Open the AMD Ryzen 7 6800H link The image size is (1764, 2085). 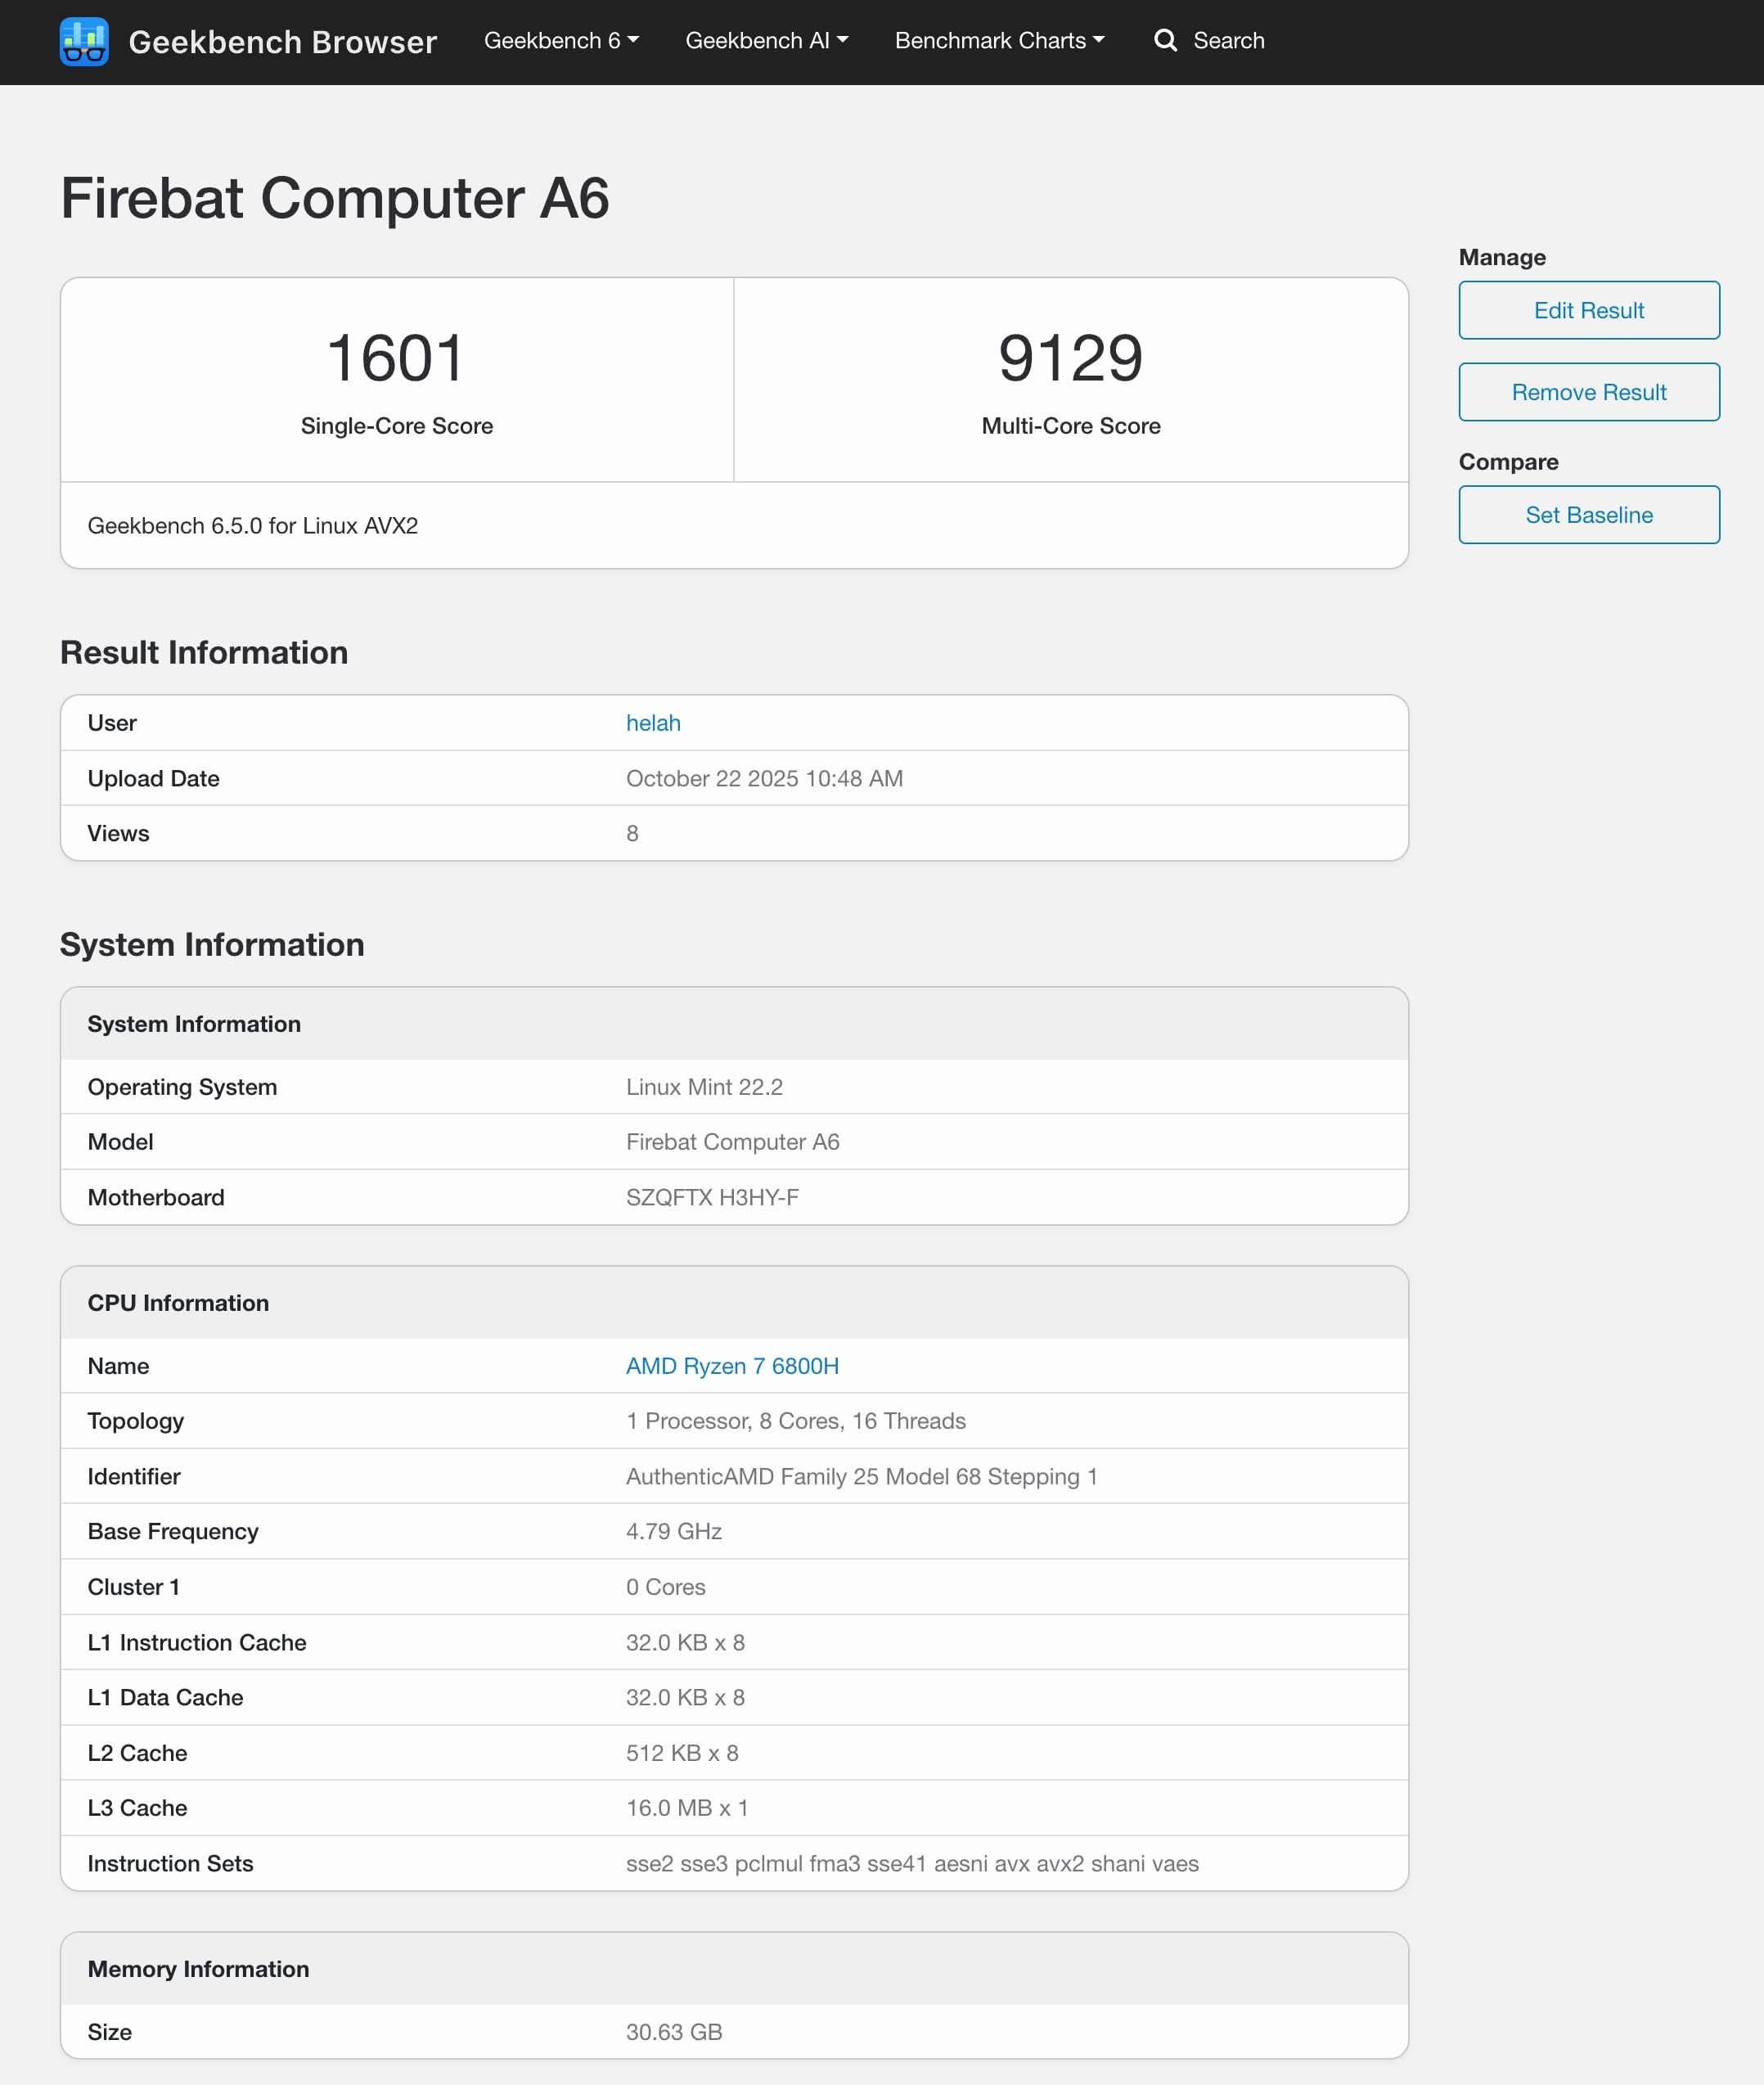(732, 1366)
